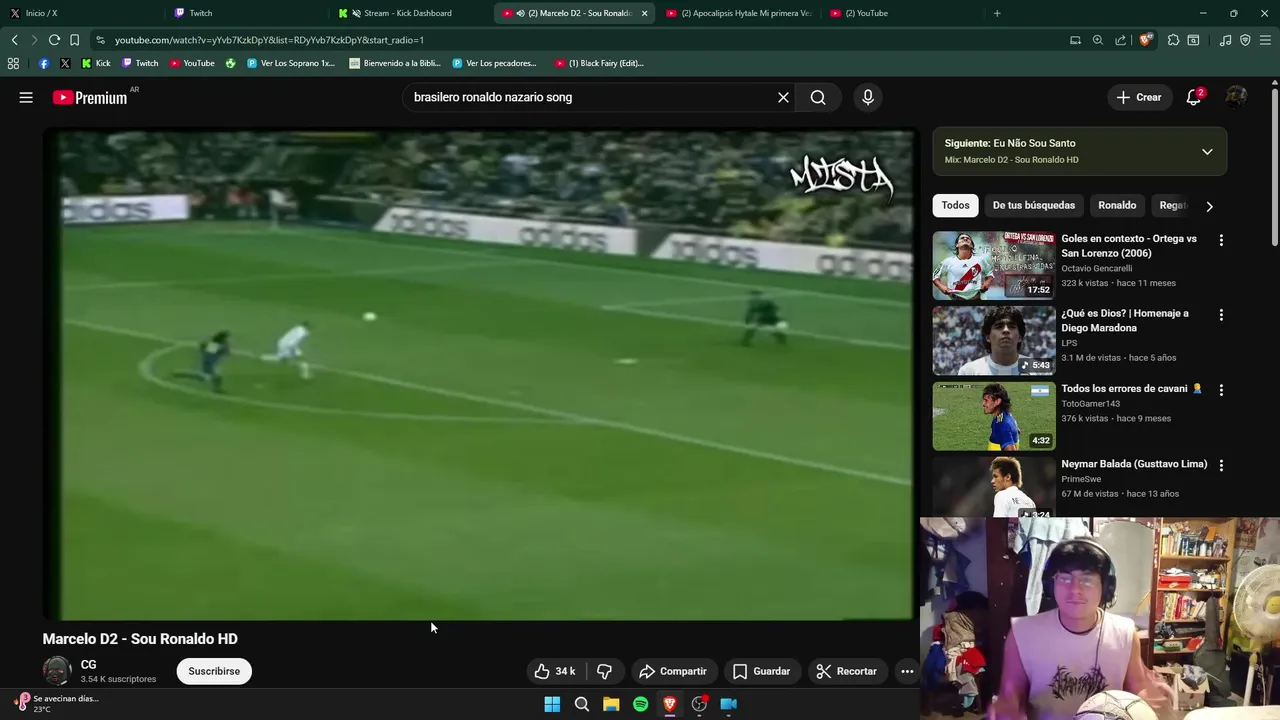
Task: Select the Ronaldo filter chip
Action: (1117, 205)
